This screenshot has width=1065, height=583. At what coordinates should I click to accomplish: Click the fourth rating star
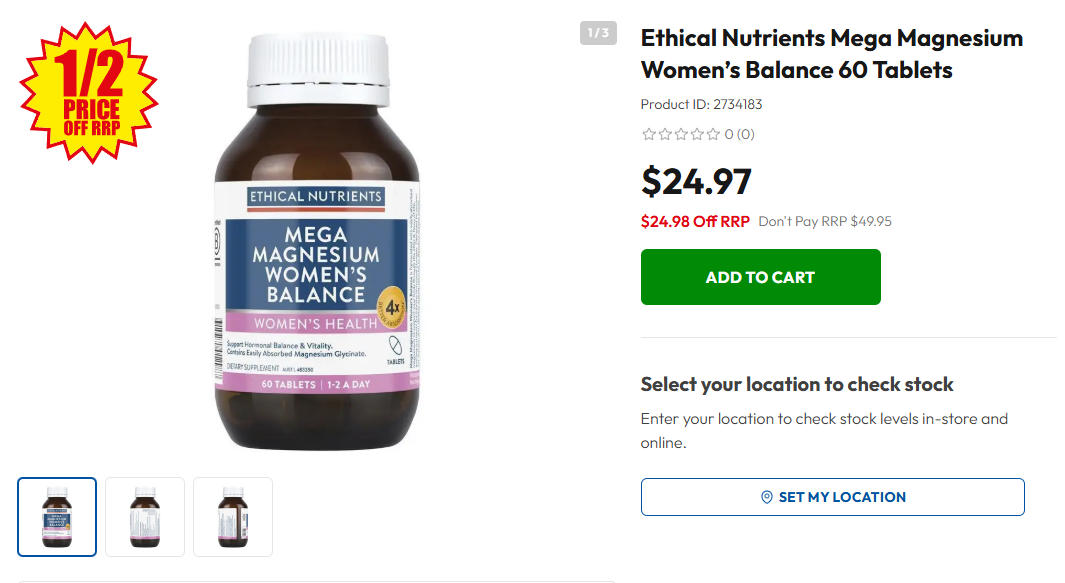(x=697, y=134)
